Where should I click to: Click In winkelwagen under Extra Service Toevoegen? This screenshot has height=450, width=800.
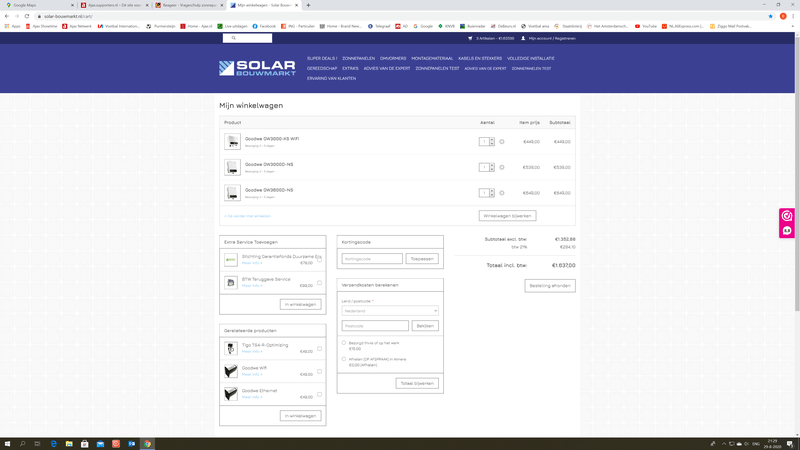(x=300, y=305)
